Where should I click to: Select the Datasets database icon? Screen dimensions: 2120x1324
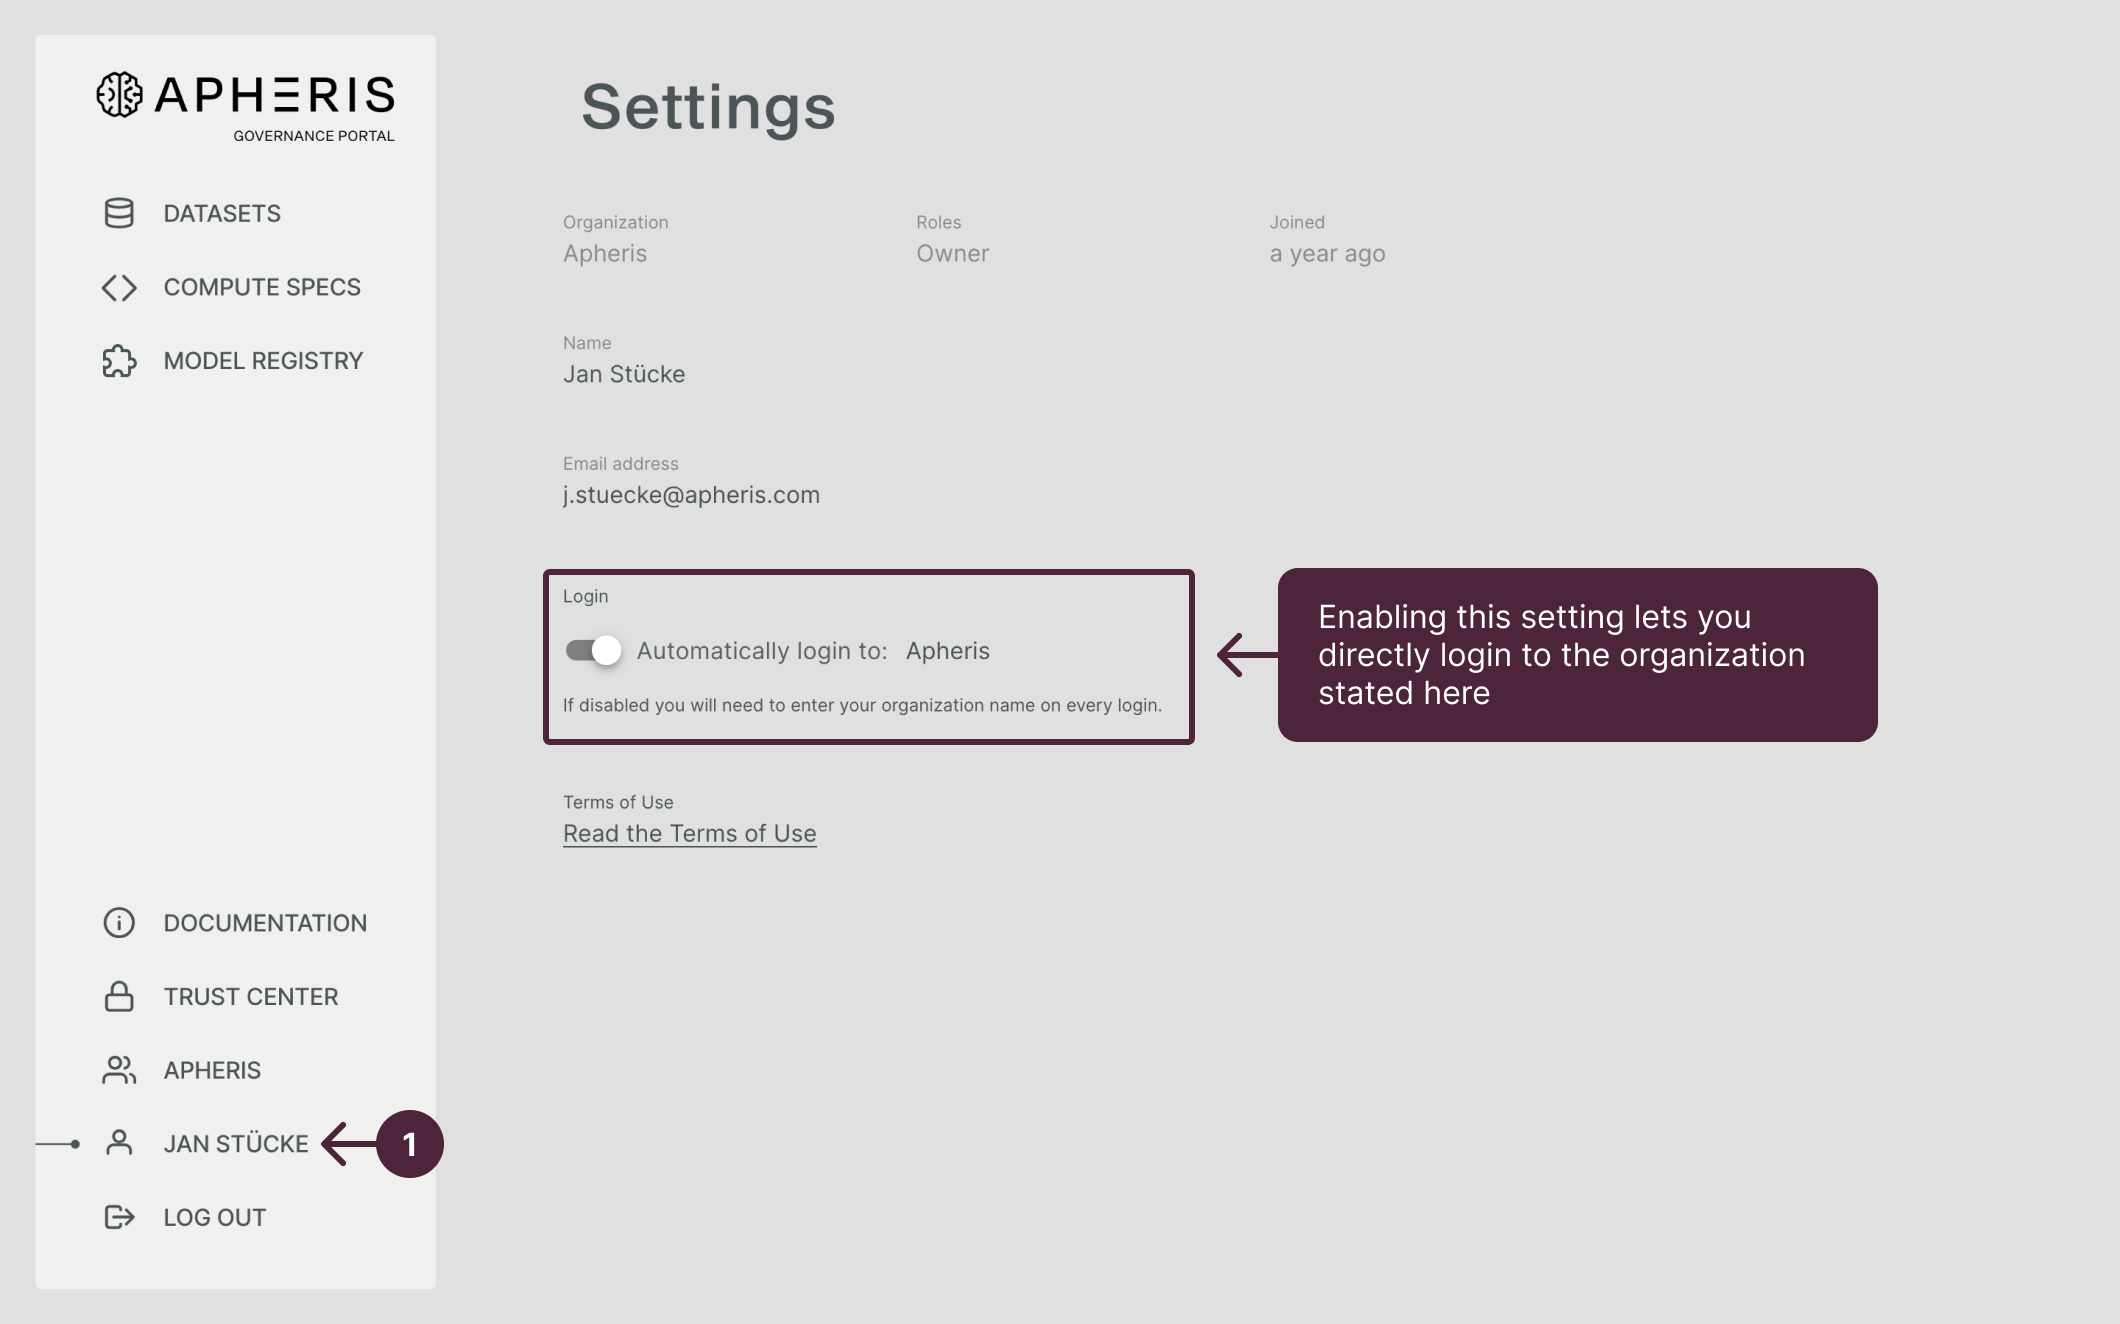click(x=119, y=213)
